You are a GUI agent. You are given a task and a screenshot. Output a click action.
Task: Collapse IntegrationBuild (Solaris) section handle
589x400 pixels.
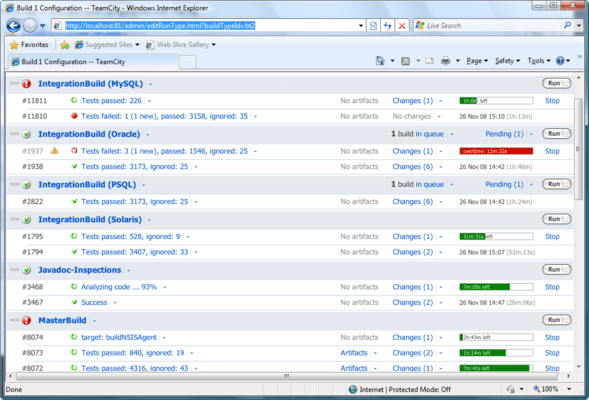[x=14, y=219]
